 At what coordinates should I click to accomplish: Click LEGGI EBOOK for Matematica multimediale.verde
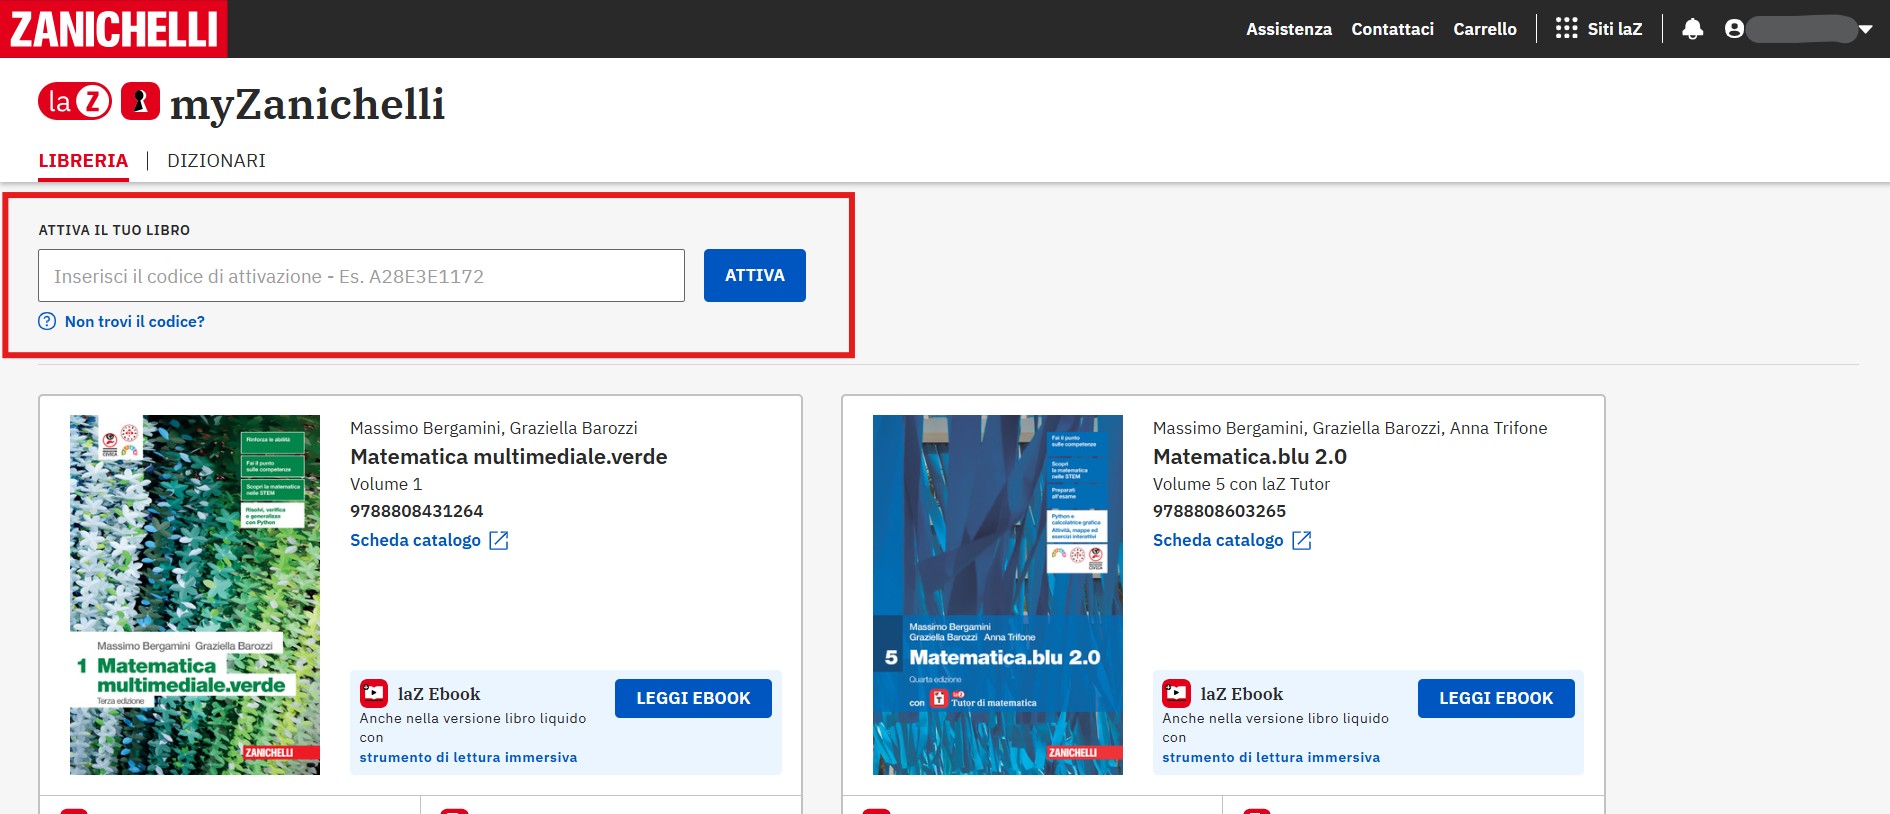693,698
